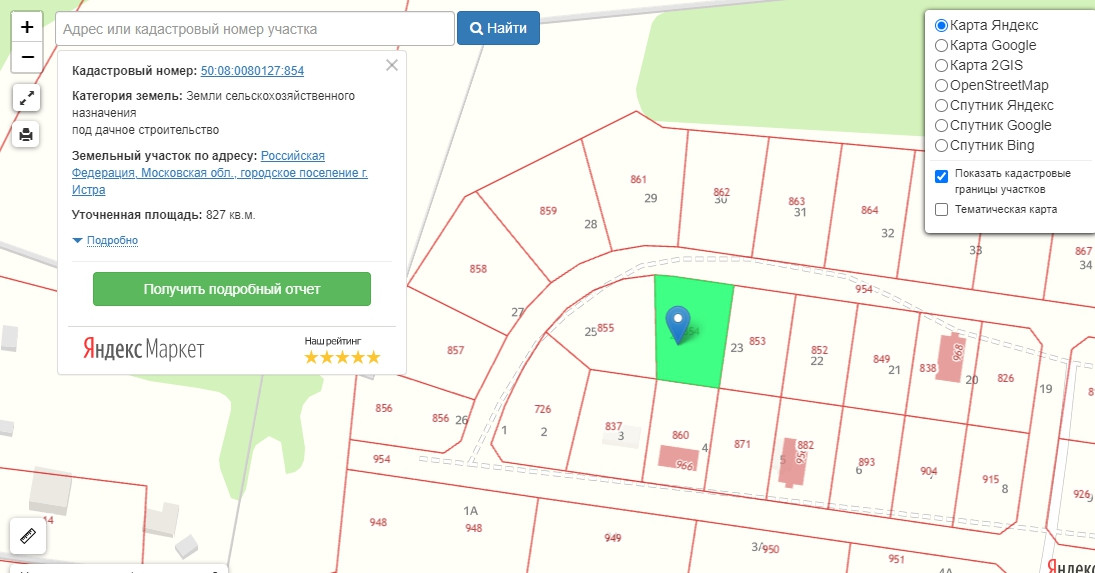Viewport: 1095px width, 573px height.
Task: Click the blue map pin marker
Action: (x=679, y=324)
